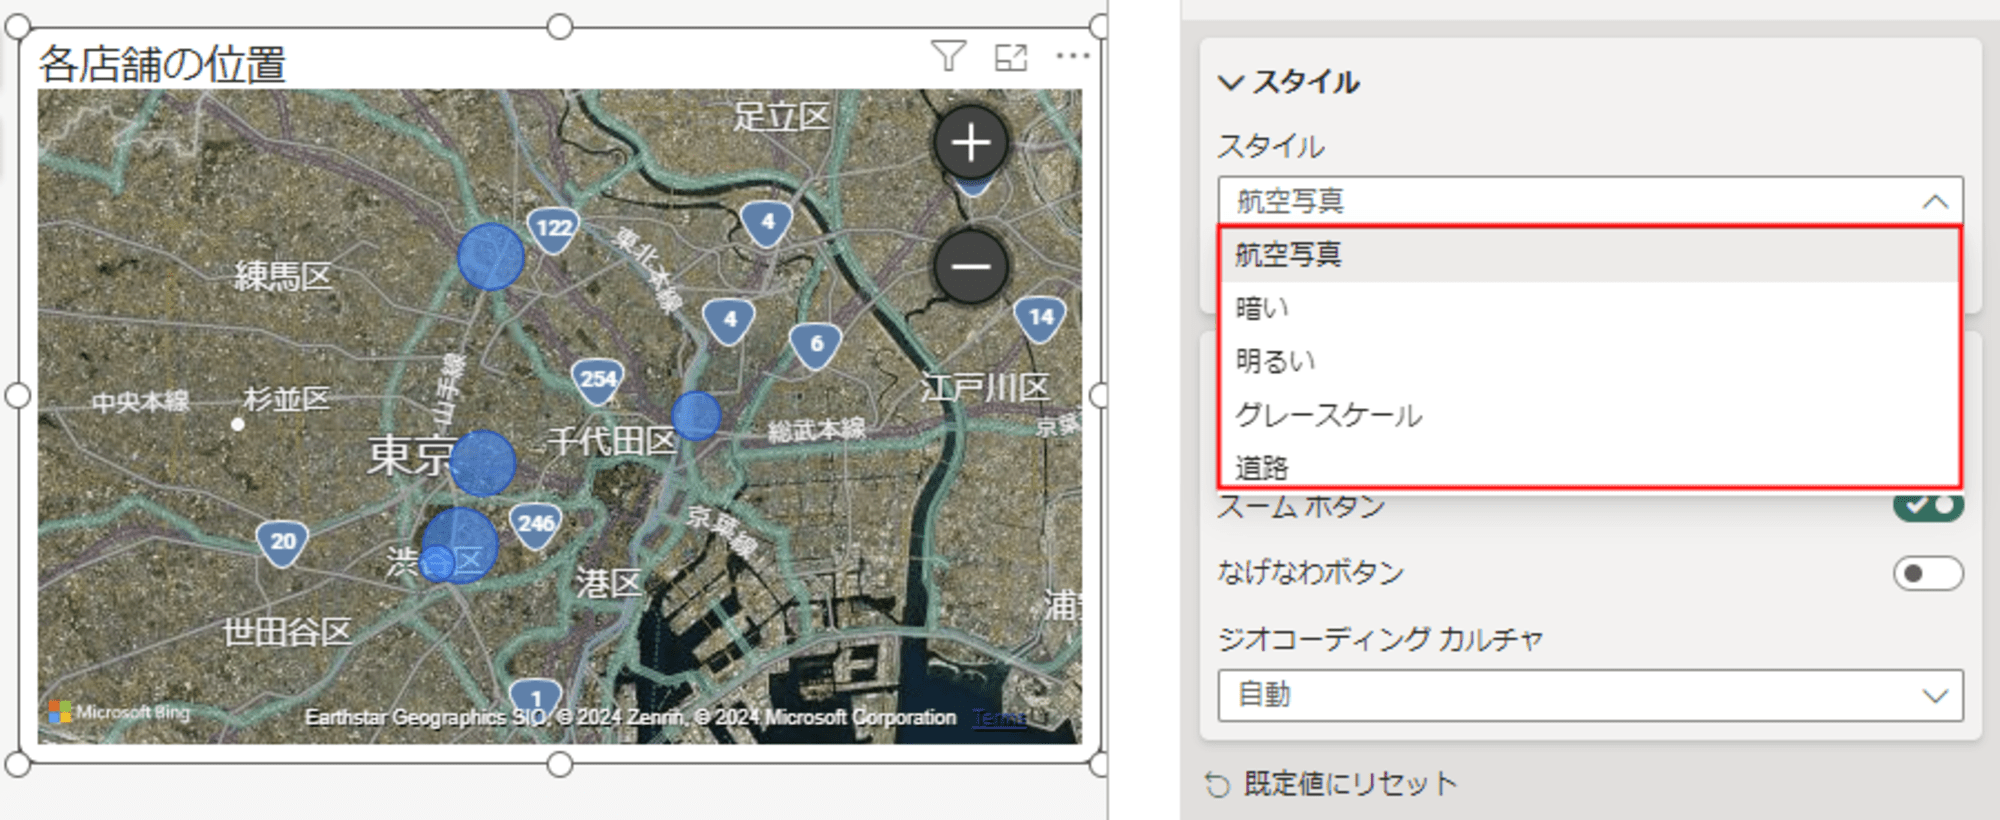Open focus mode for the map visual
The image size is (2000, 820).
1011,57
